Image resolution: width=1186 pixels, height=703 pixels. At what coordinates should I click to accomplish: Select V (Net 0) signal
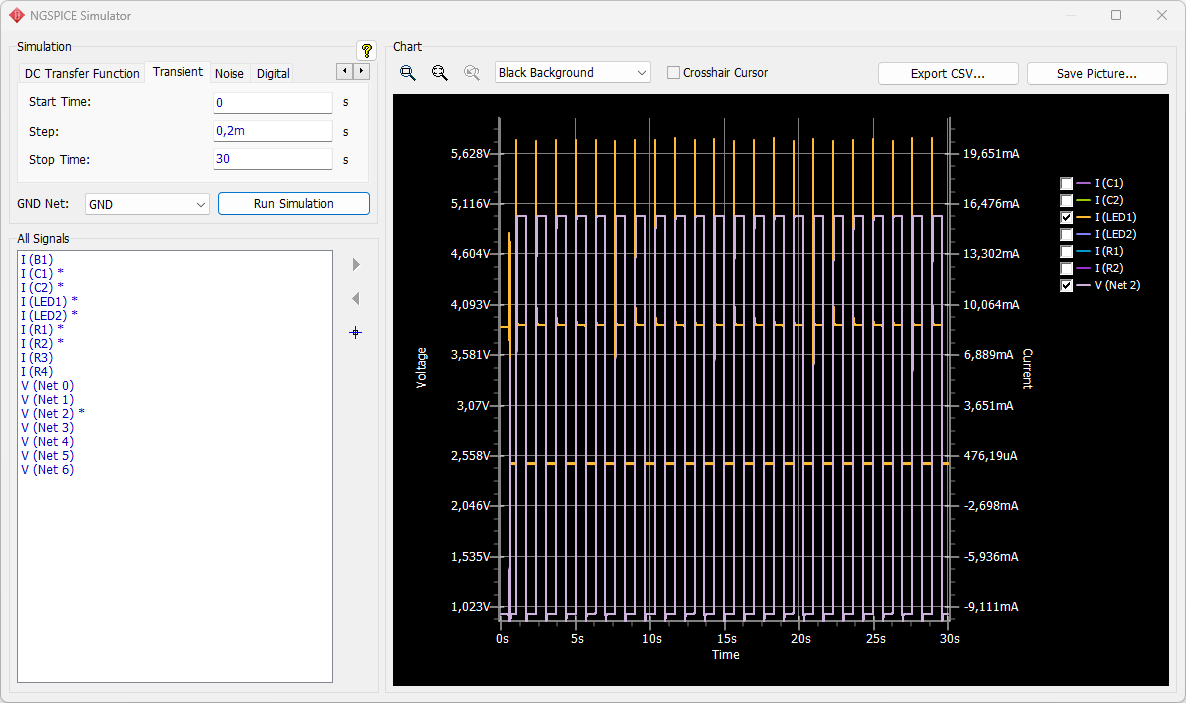pyautogui.click(x=47, y=385)
